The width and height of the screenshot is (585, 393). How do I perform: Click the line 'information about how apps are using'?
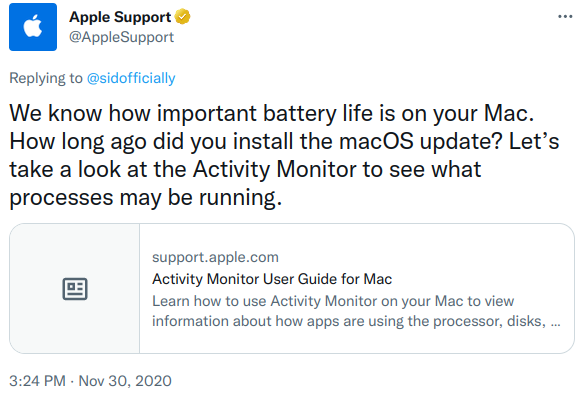(x=356, y=321)
